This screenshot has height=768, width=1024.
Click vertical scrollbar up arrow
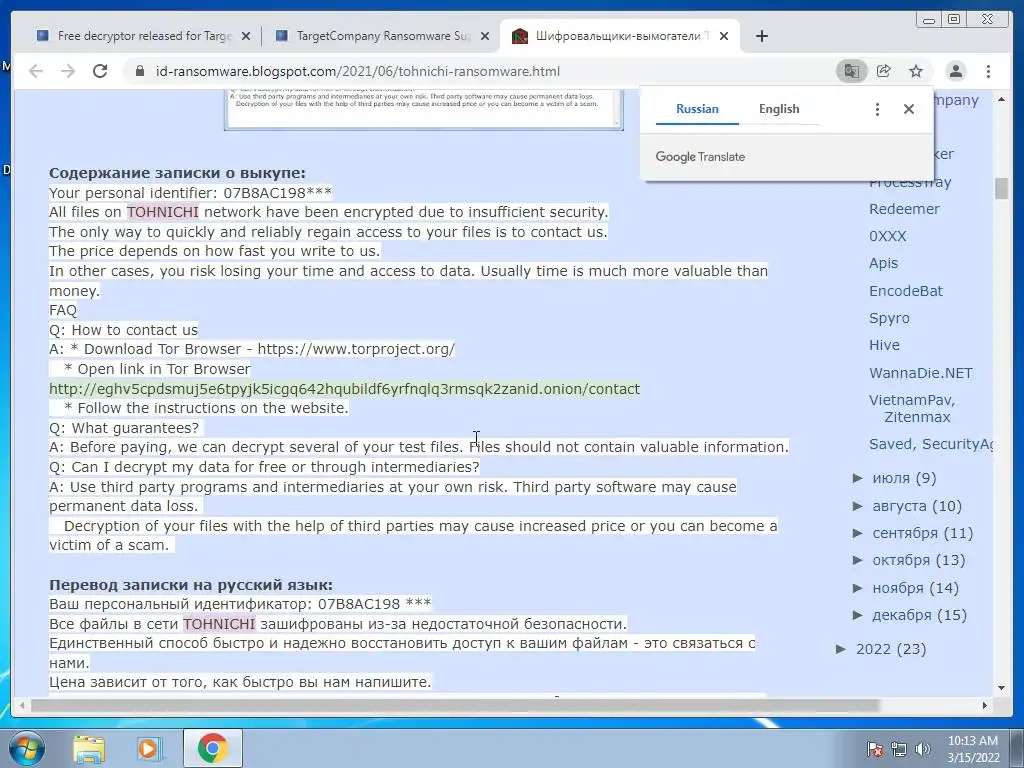[x=1001, y=100]
